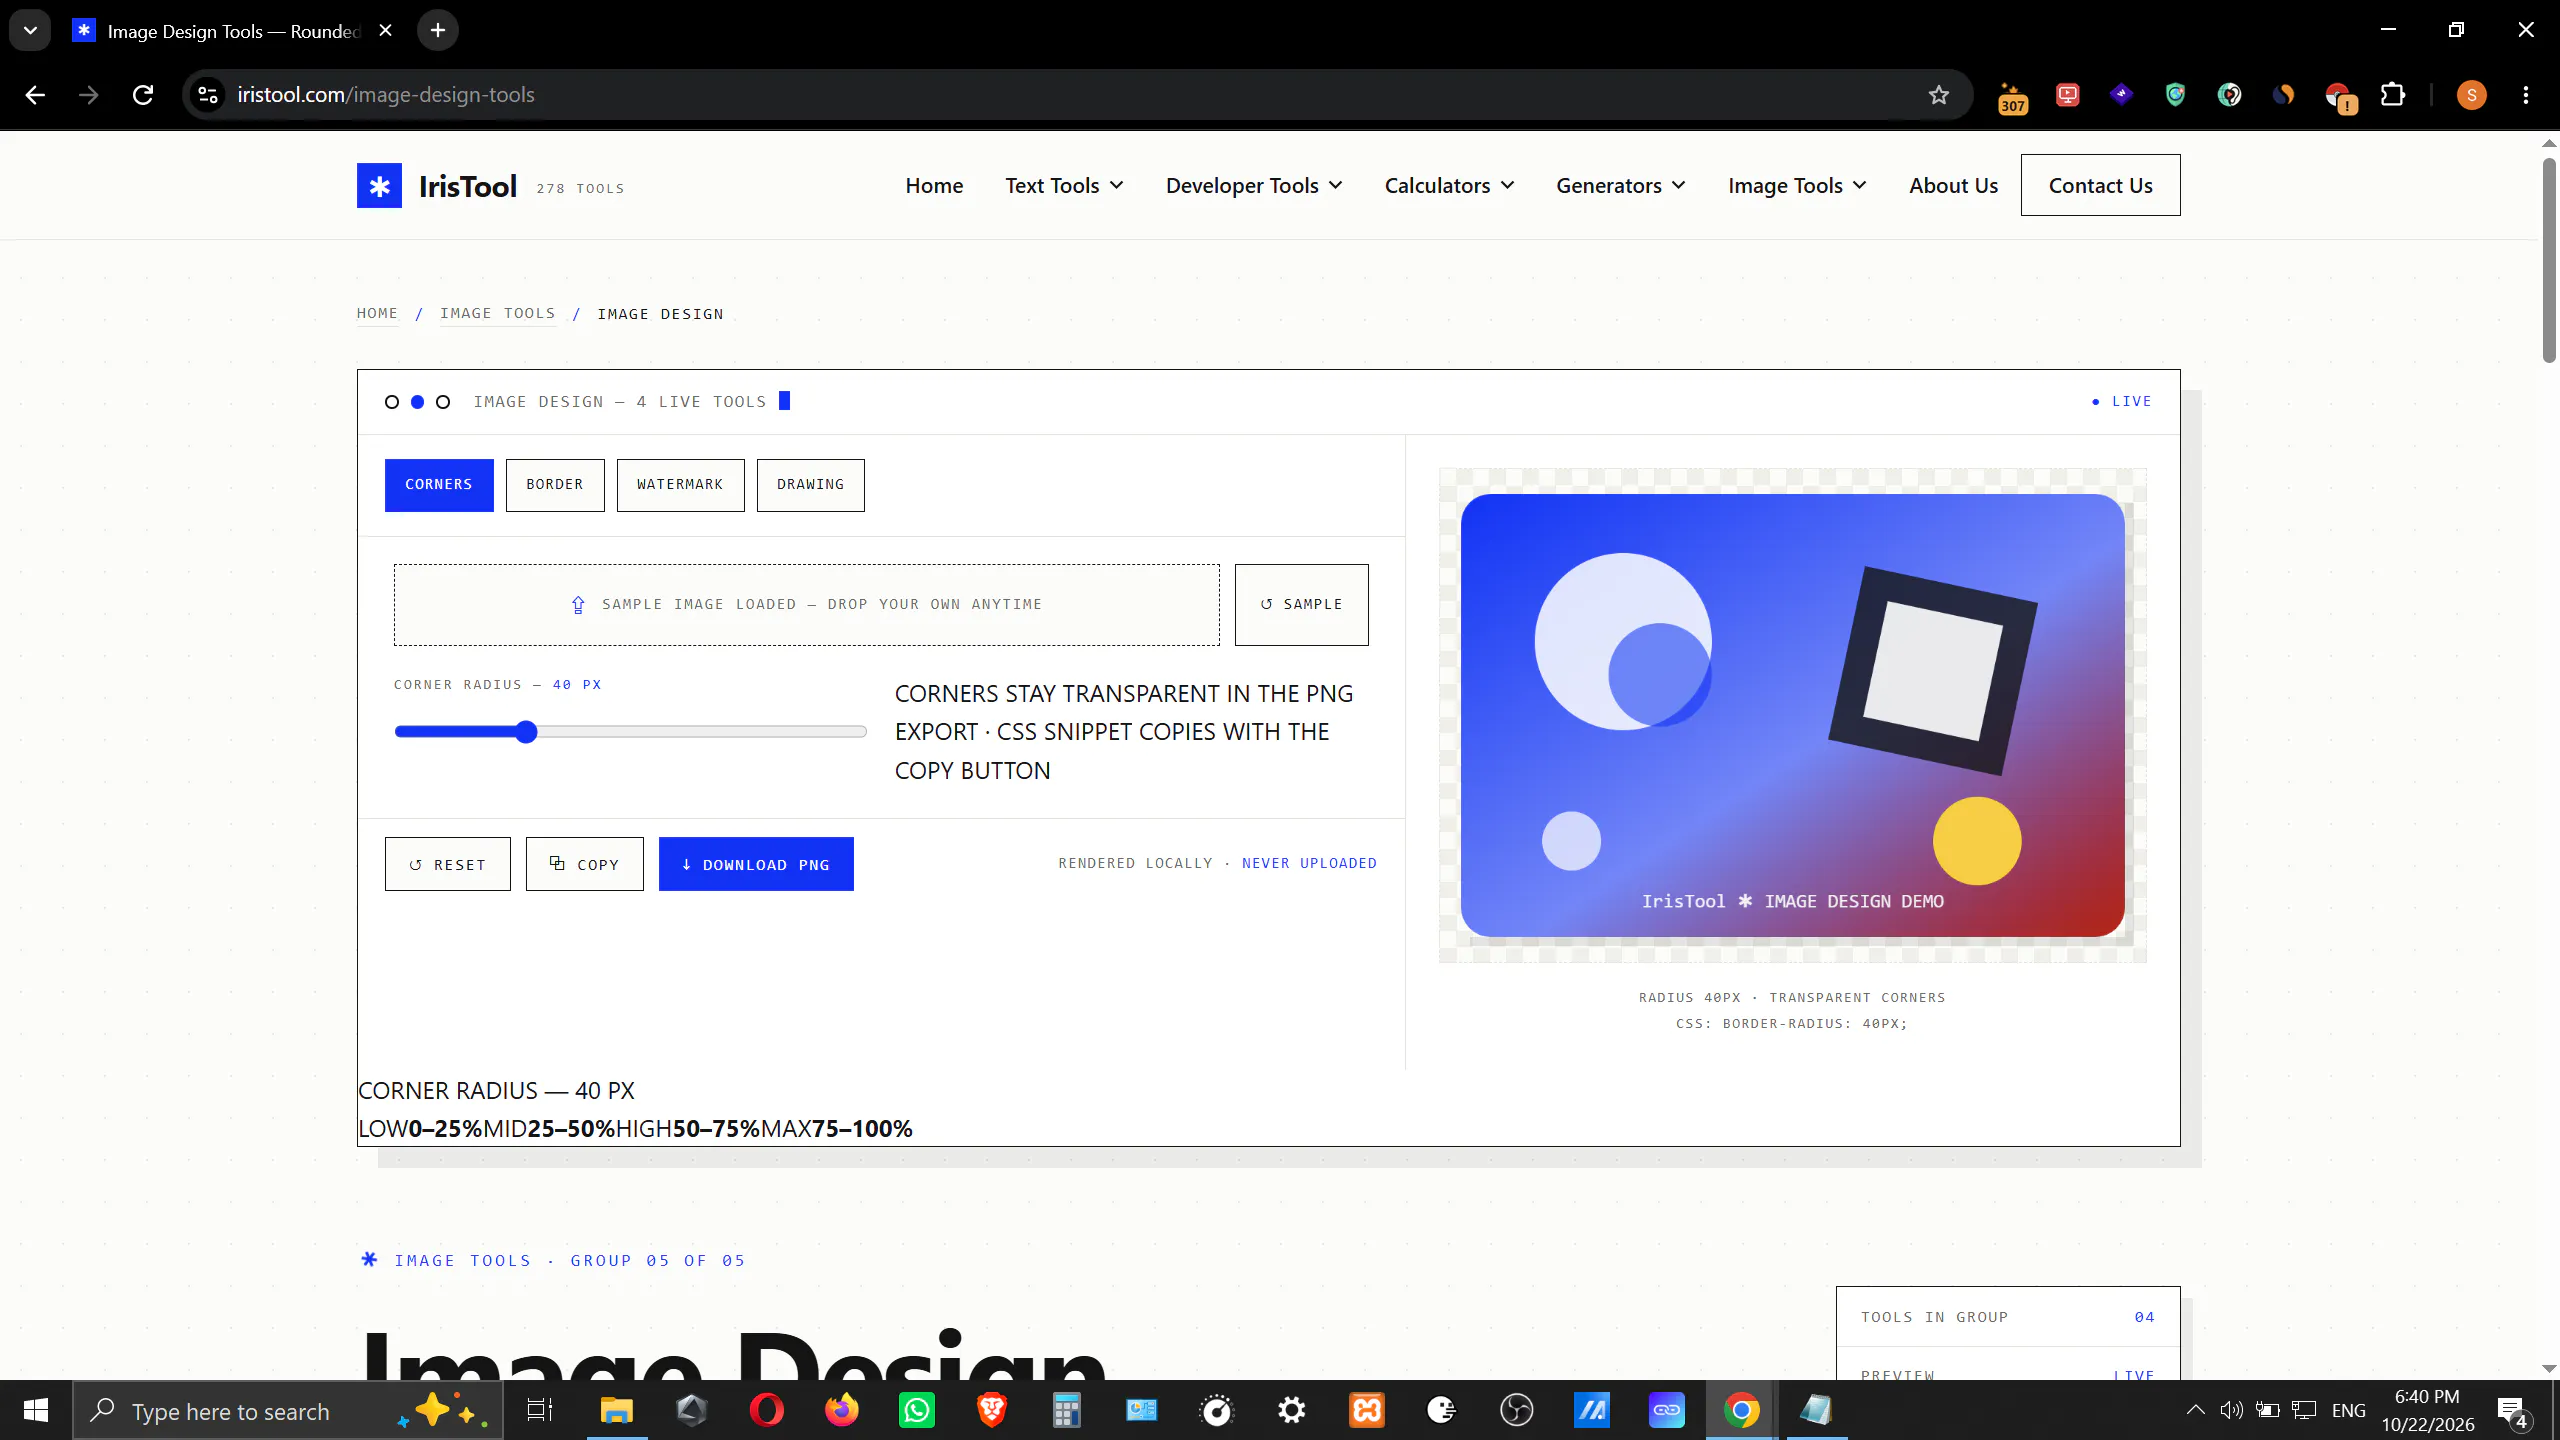
Task: Click the volume speaker tray icon
Action: [x=2230, y=1411]
